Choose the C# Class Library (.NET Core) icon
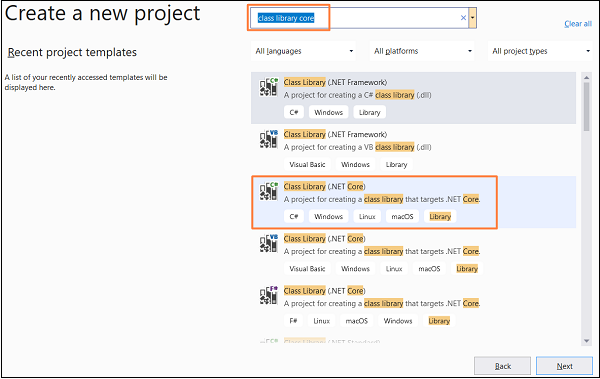 pyautogui.click(x=268, y=191)
